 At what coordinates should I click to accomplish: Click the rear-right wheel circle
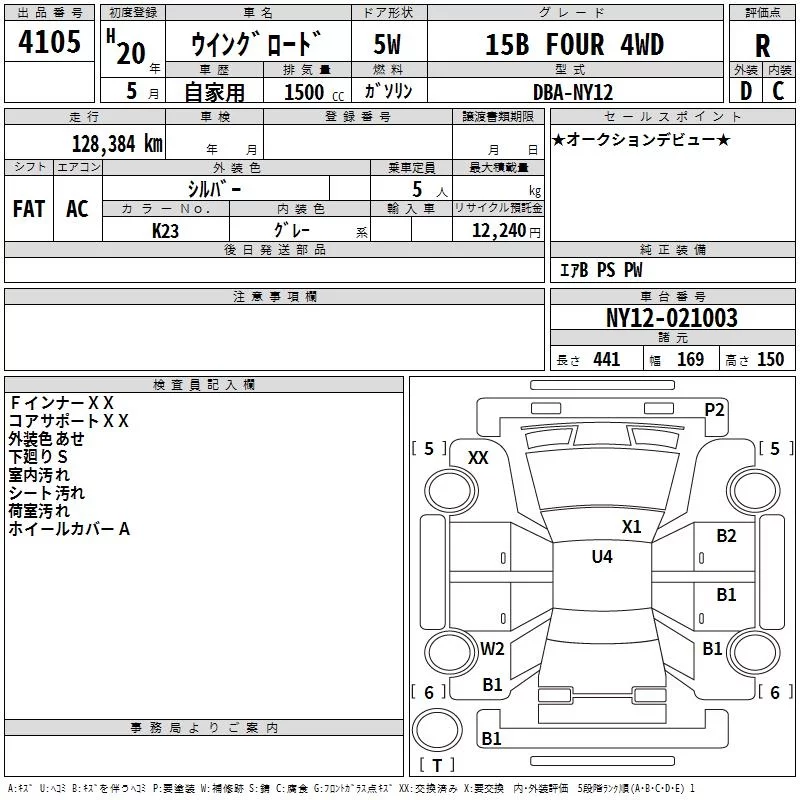[754, 652]
